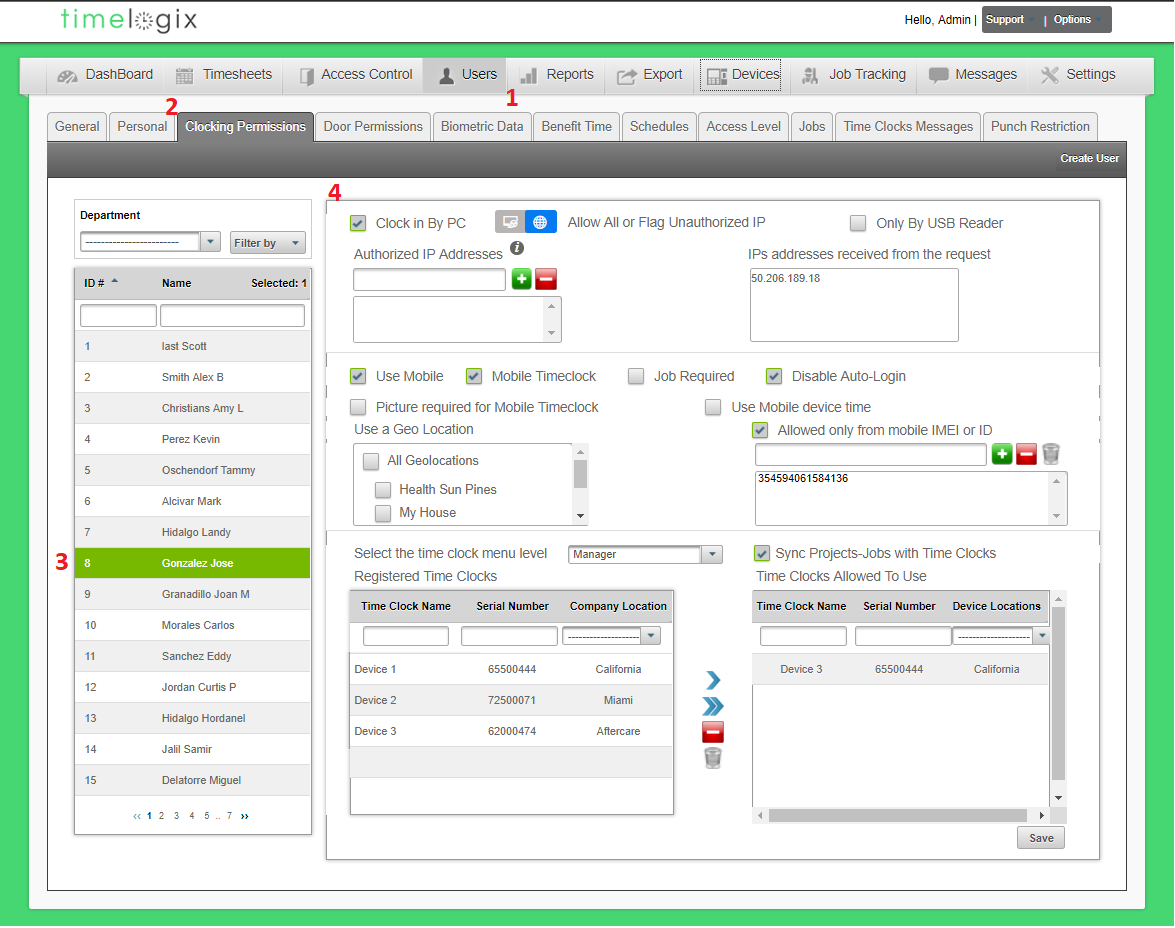Click the Save button
1175x928 pixels.
(x=1040, y=838)
